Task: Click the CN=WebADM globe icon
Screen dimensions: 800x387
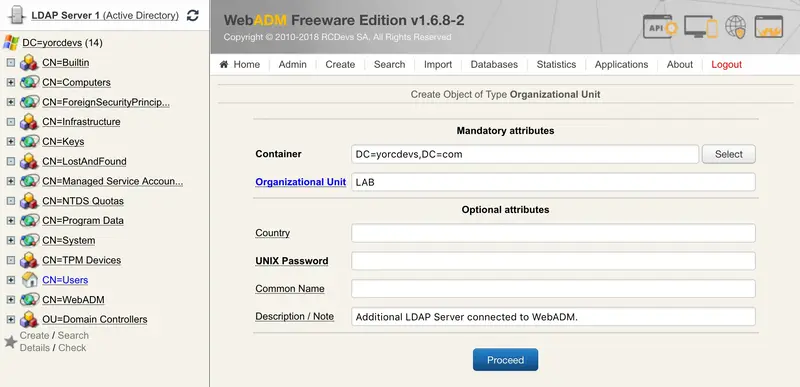Action: [30, 299]
